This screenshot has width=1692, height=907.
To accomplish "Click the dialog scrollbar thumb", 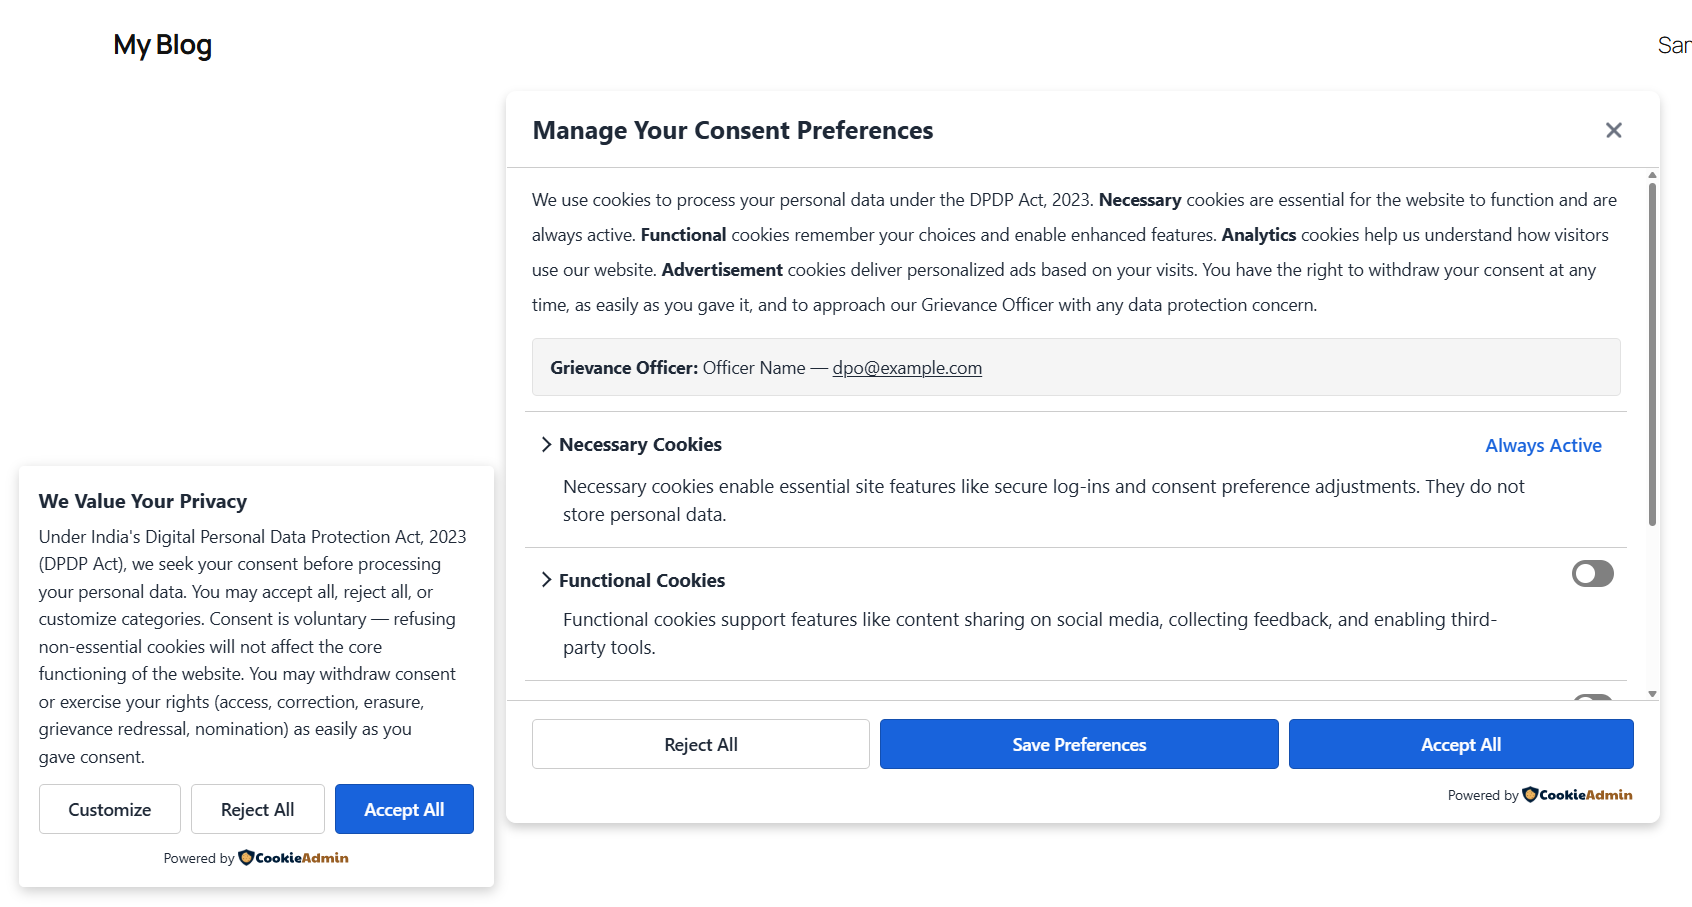I will (x=1652, y=353).
